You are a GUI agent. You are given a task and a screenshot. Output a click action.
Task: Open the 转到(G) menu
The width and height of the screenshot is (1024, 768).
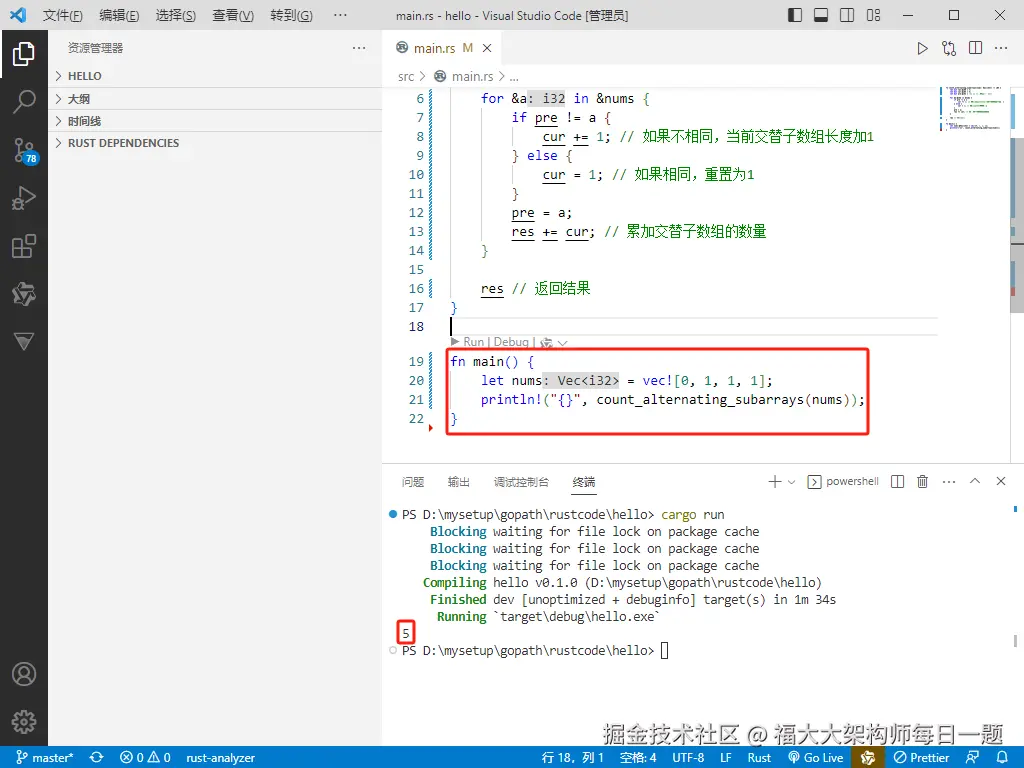291,15
